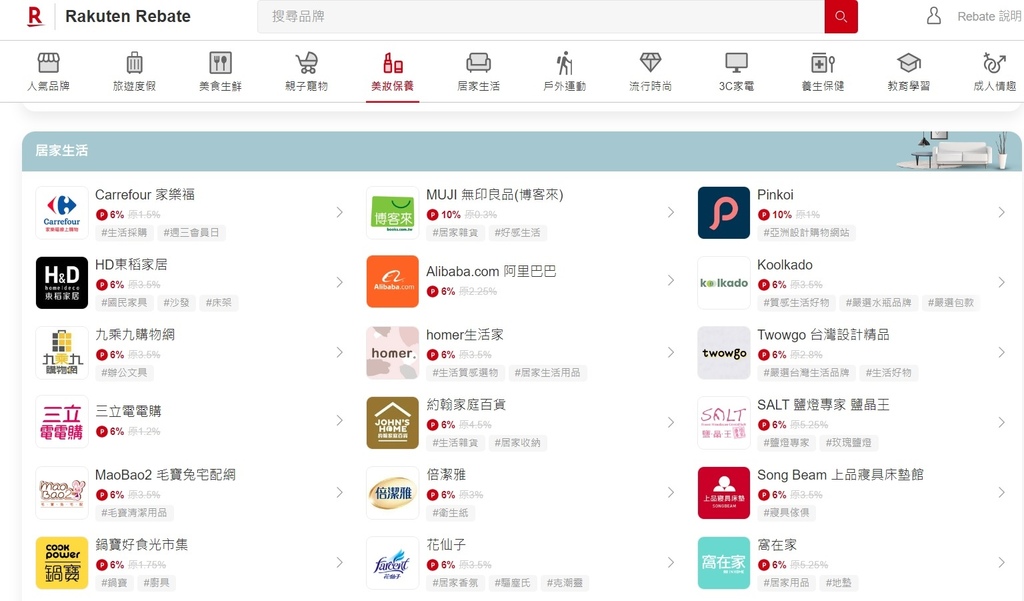Click the 居家生活 section header

pos(522,151)
